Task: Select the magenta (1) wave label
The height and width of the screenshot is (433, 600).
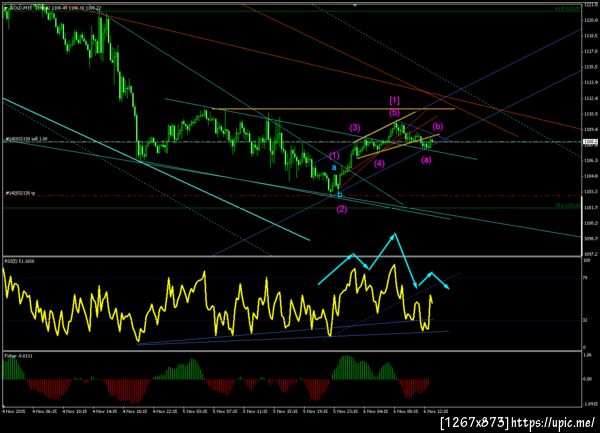Action: [334, 156]
